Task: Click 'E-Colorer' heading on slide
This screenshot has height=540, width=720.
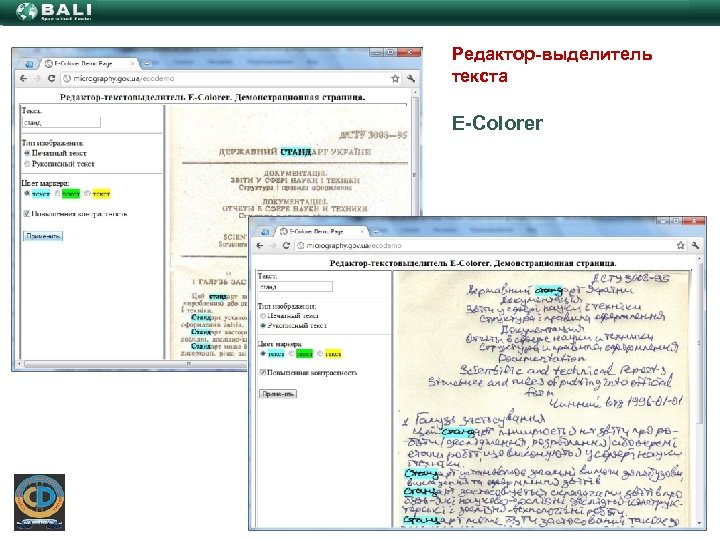Action: [497, 123]
